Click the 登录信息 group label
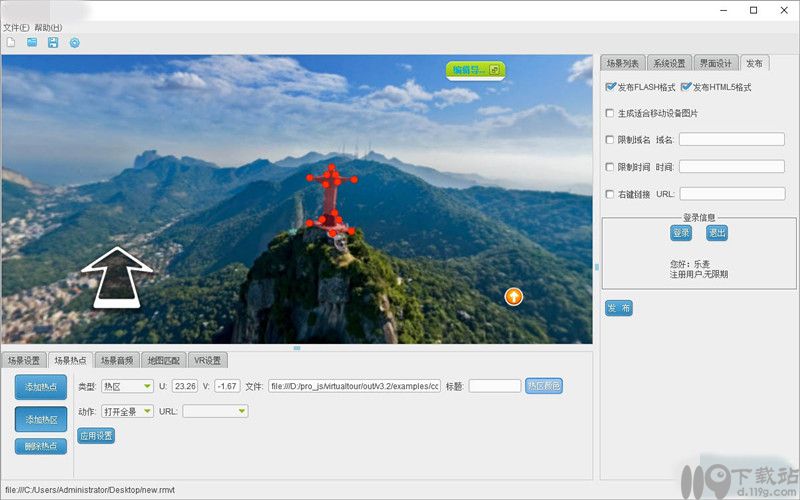The width and height of the screenshot is (800, 500). click(x=699, y=217)
